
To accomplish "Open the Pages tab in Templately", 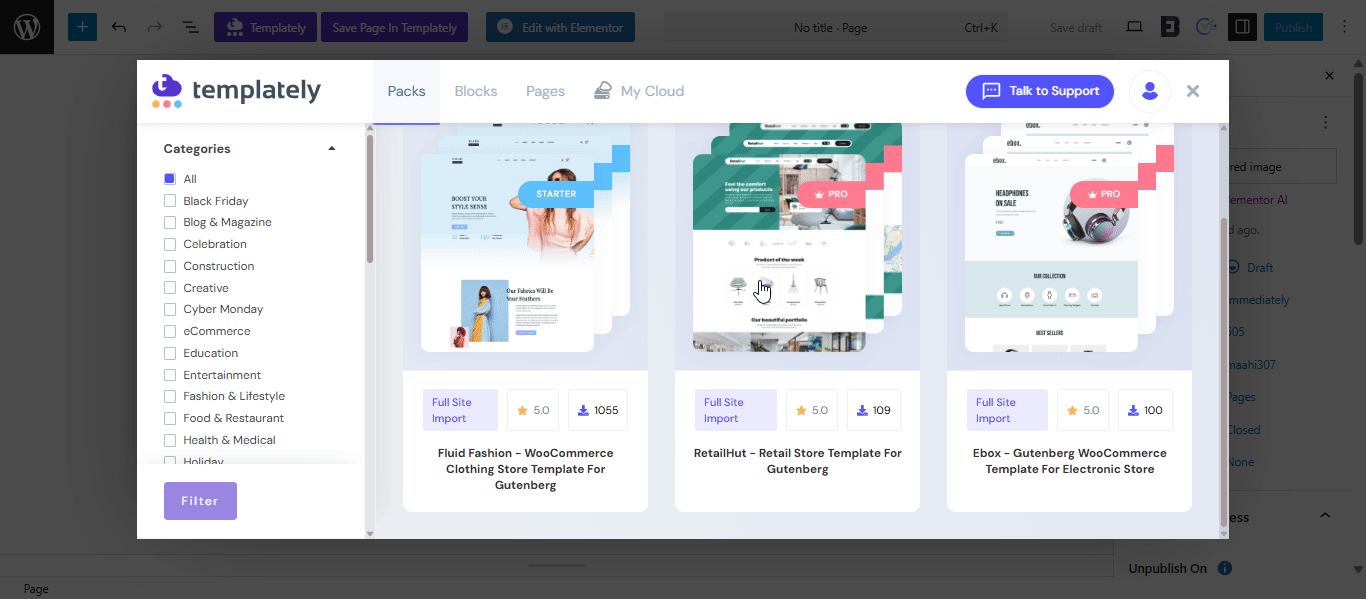I will click(x=546, y=91).
